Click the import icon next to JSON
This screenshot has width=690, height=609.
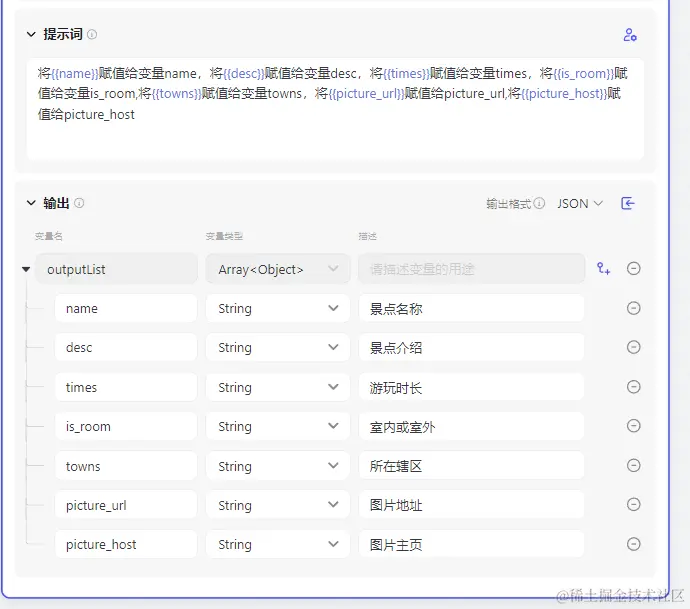[628, 203]
